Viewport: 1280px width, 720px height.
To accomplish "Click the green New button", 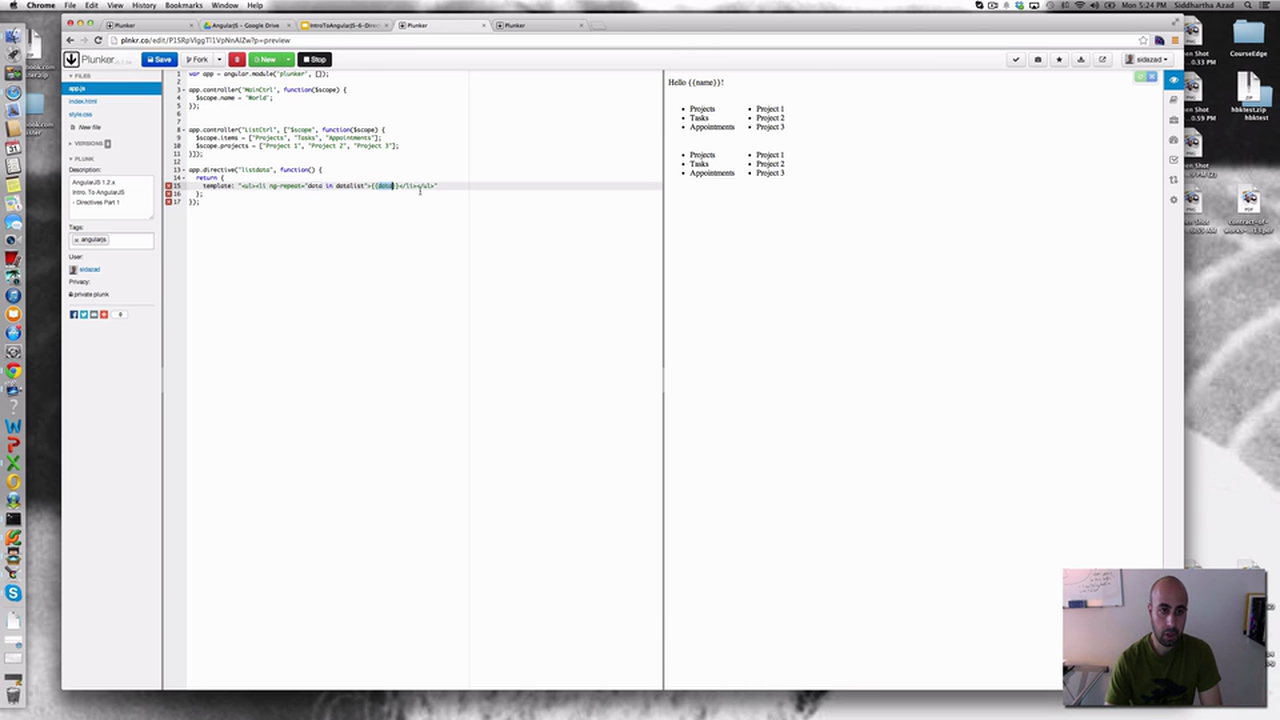I will pyautogui.click(x=265, y=59).
